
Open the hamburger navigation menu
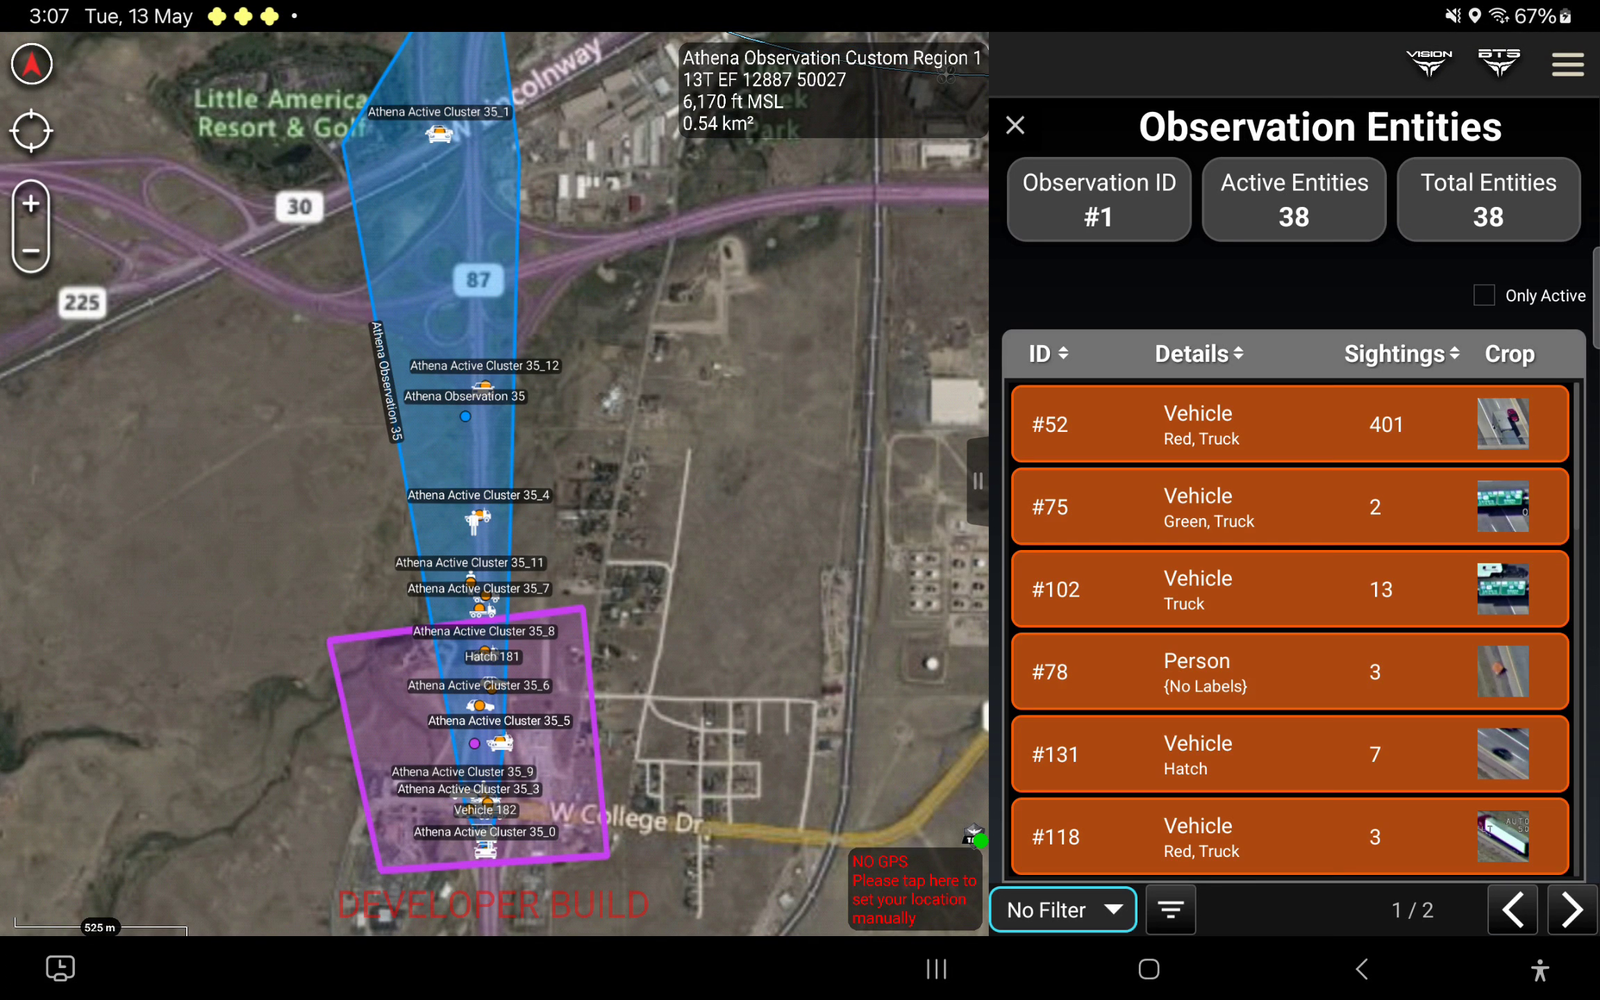click(x=1567, y=63)
